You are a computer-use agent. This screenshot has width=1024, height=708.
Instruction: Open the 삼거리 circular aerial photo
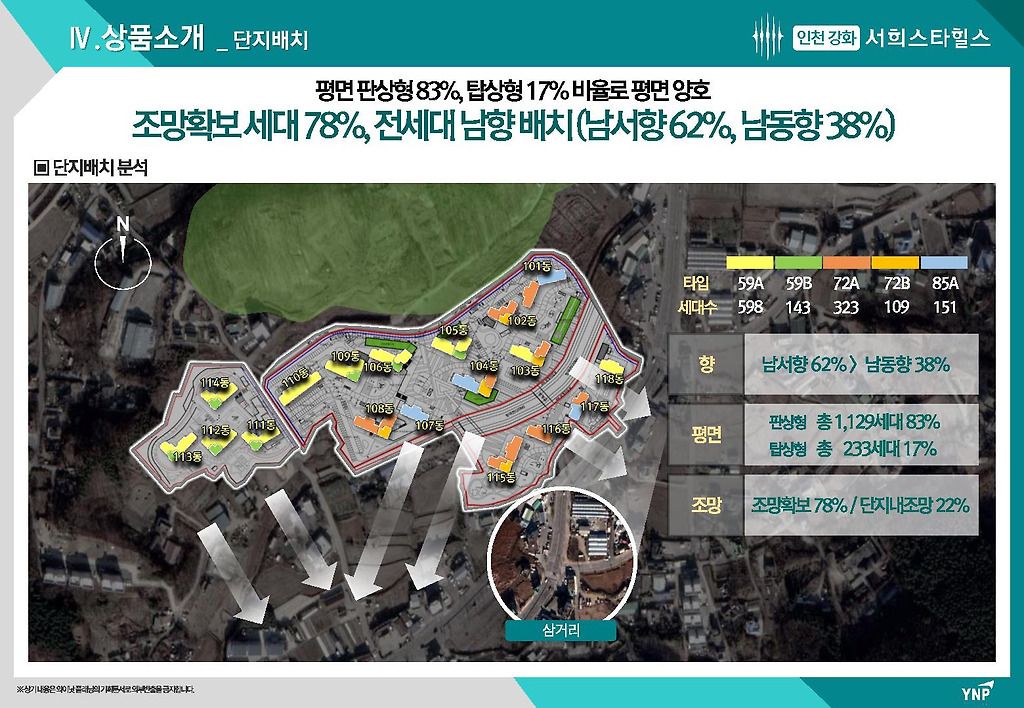tap(562, 556)
